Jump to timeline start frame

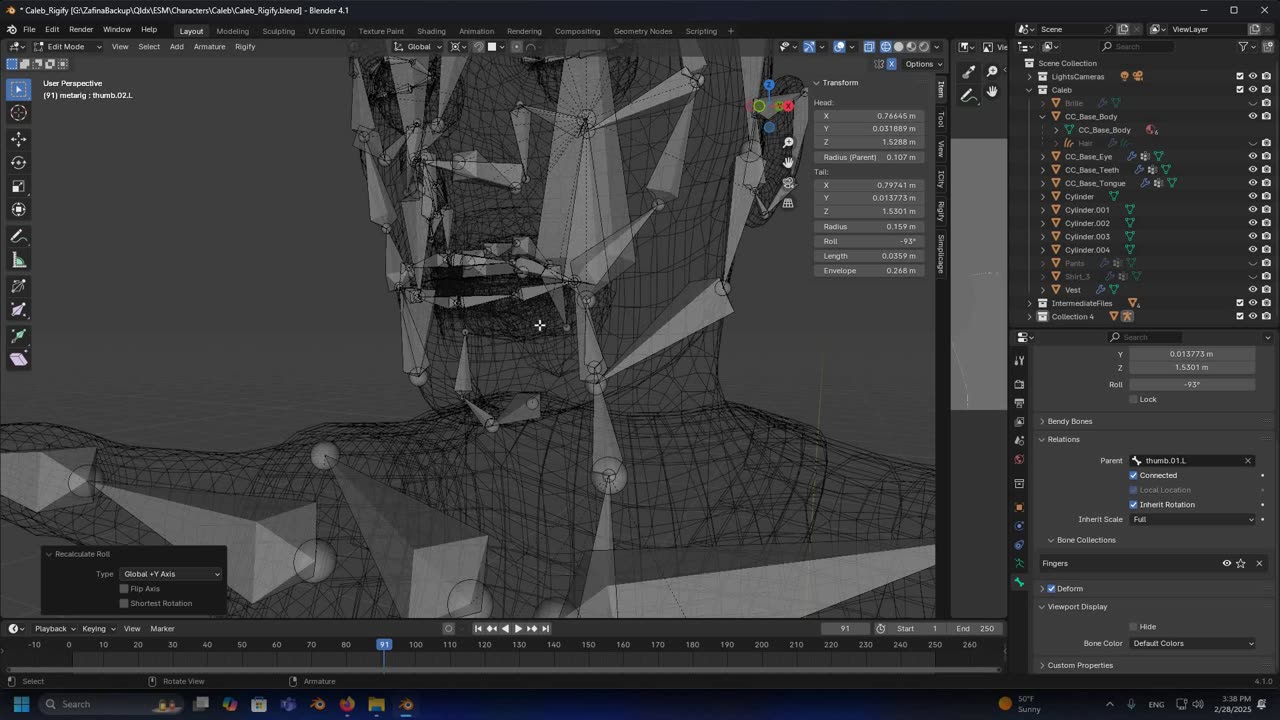coord(478,628)
